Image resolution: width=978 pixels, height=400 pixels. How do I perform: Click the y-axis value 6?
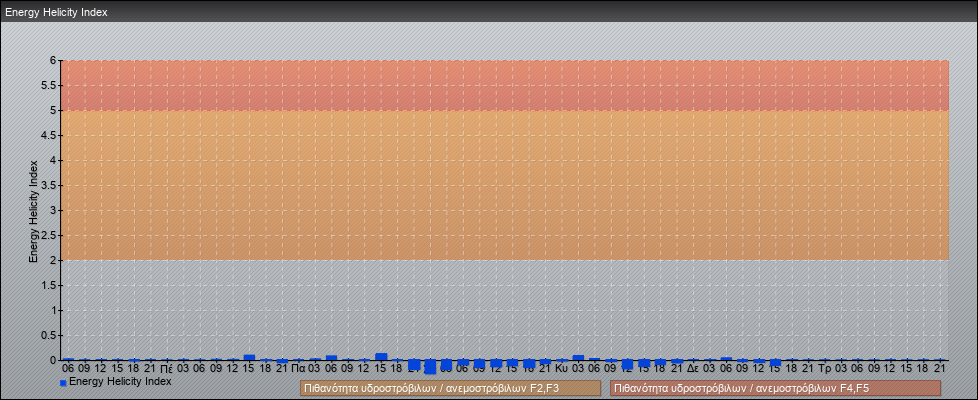pyautogui.click(x=54, y=61)
